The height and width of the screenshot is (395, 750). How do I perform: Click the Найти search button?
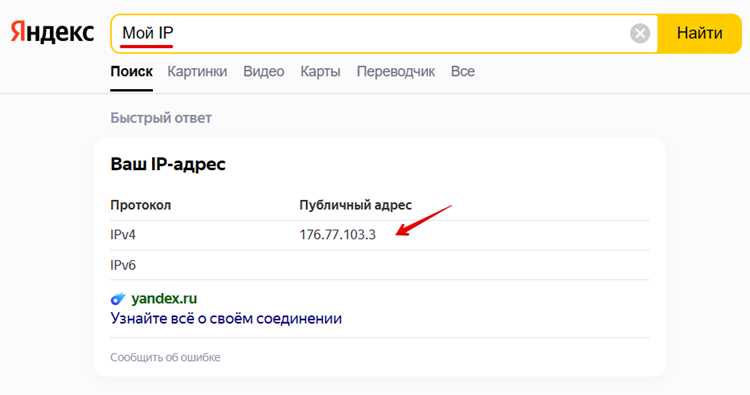point(699,33)
